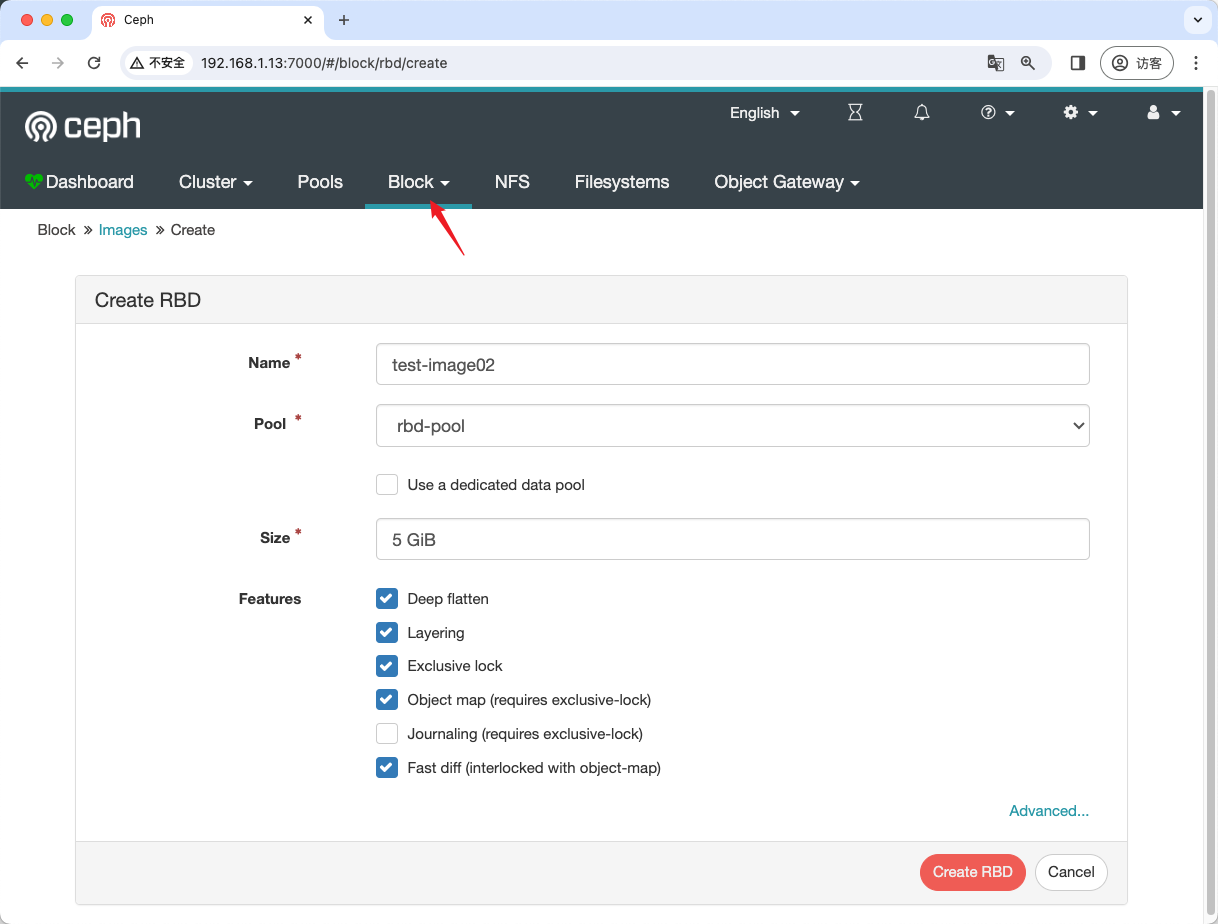The width and height of the screenshot is (1218, 924).
Task: Open the notifications bell icon
Action: 922,113
